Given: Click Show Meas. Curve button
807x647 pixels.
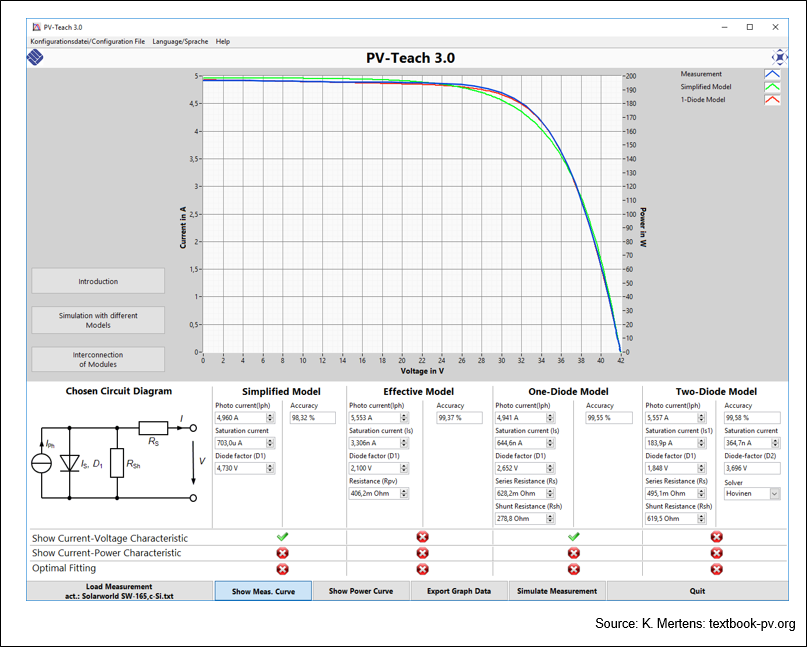Looking at the screenshot, I should (x=263, y=591).
